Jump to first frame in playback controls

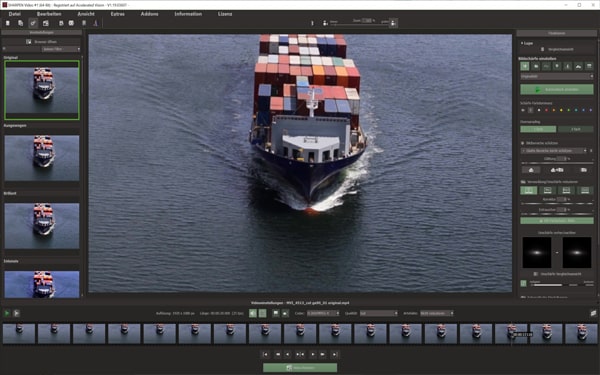pos(266,354)
